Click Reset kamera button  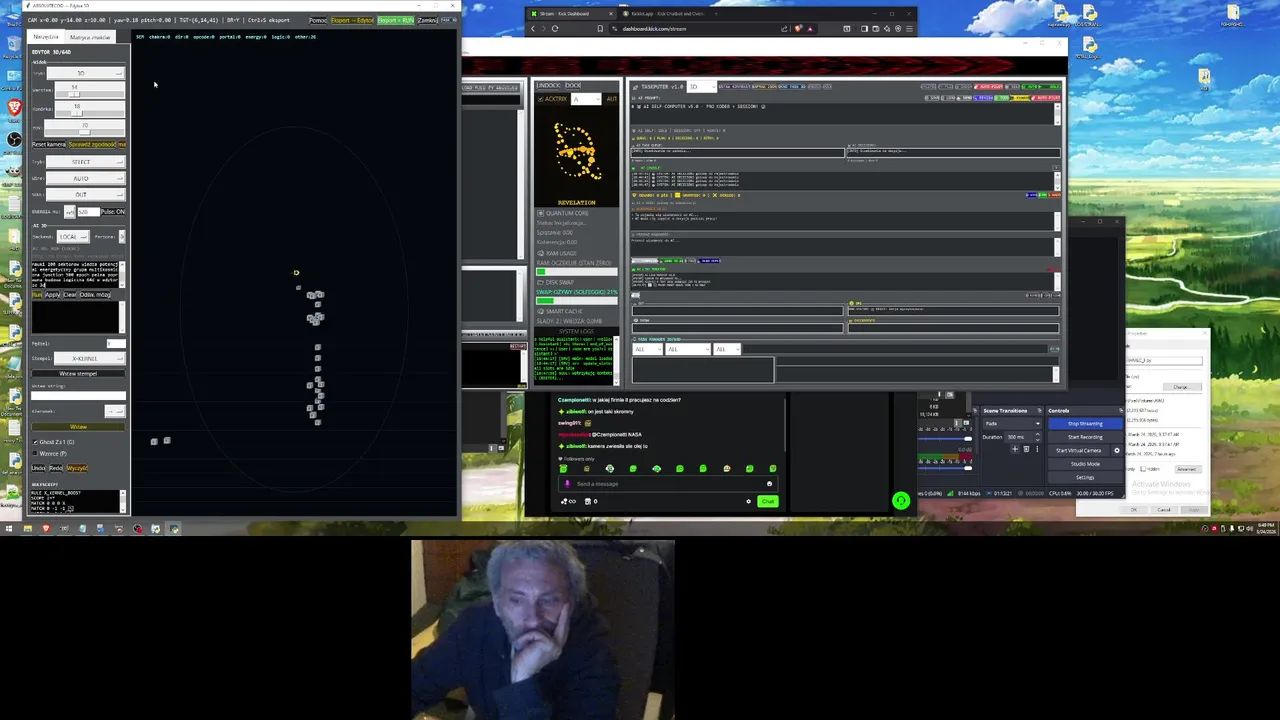tap(49, 145)
